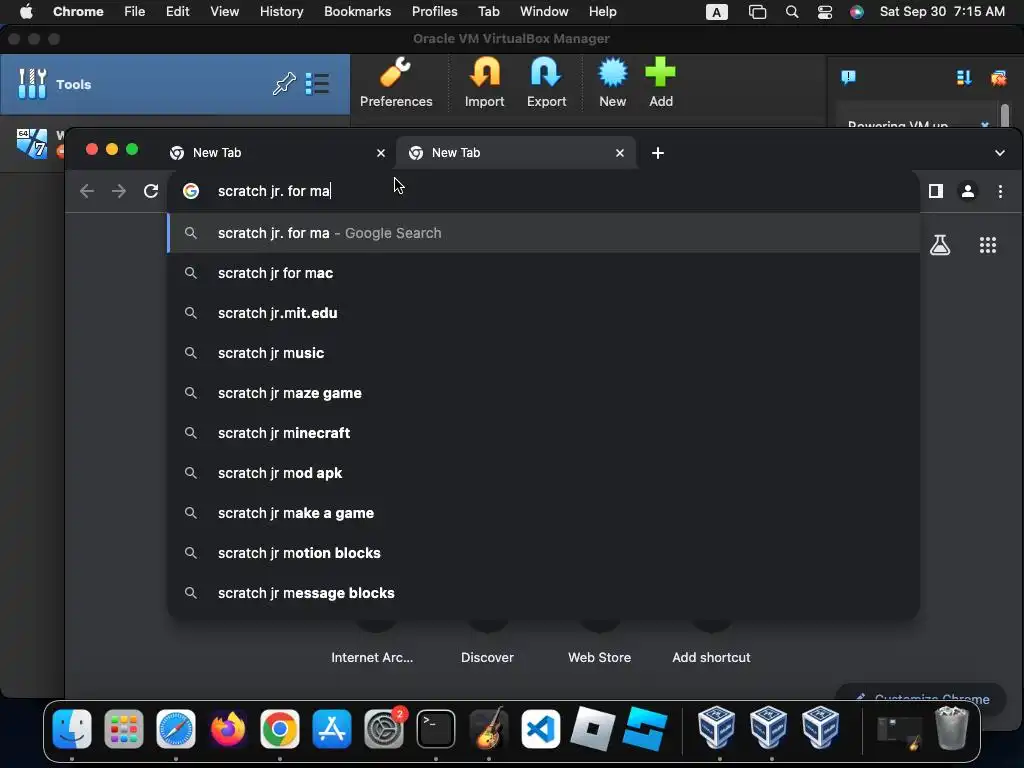
Task: Choose suggestion 'scratch jr minecraft'
Action: pos(543,433)
